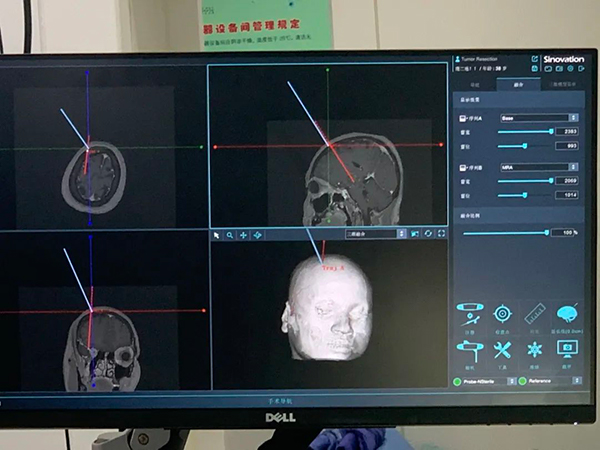The height and width of the screenshot is (450, 600).
Task: Adjust the MRA window level slider at 1014
Action: 525,195
